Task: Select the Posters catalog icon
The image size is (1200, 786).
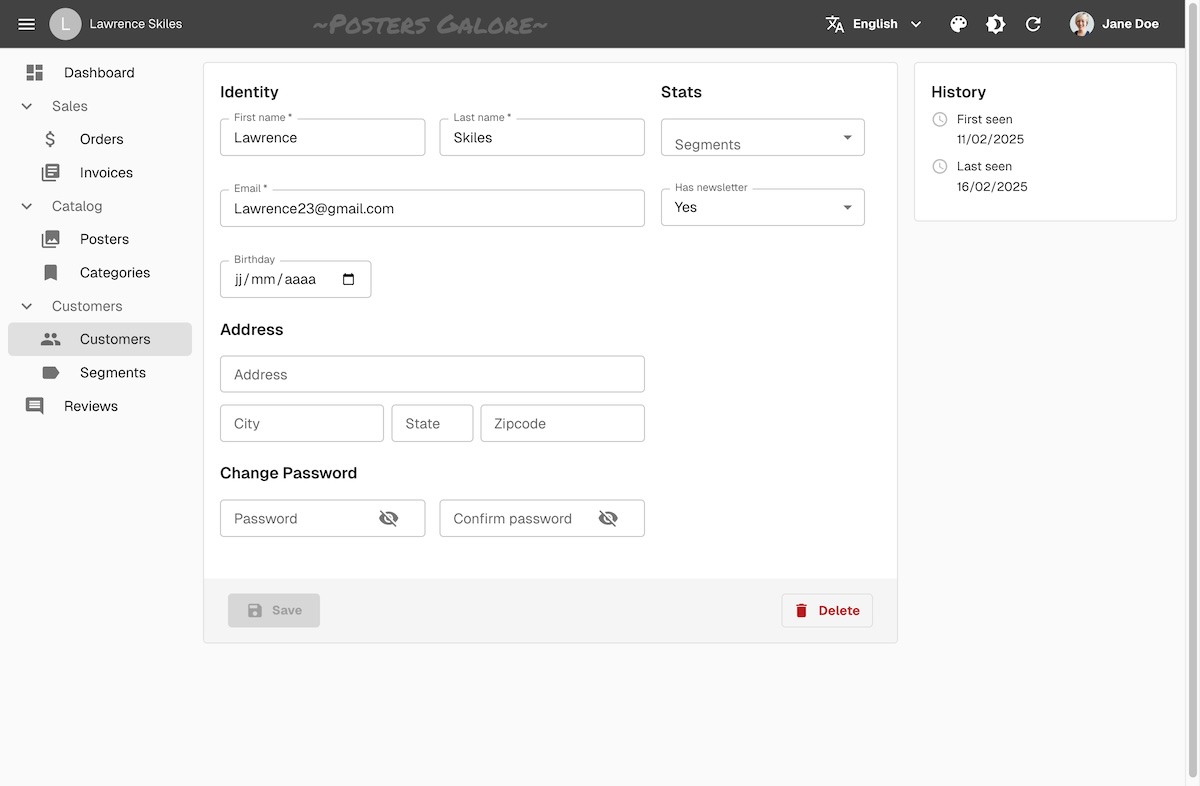Action: pyautogui.click(x=51, y=239)
